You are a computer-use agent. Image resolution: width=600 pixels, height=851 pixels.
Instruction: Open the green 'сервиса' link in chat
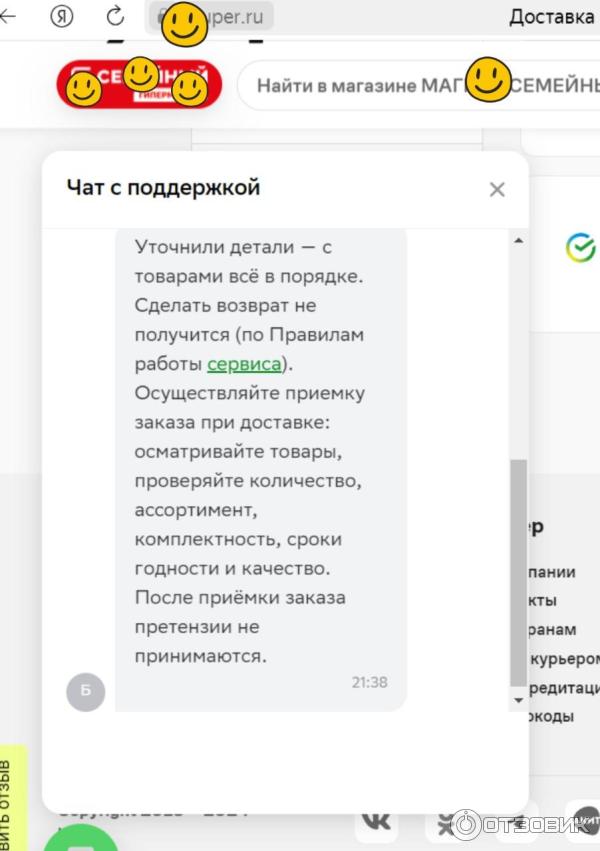pos(244,365)
